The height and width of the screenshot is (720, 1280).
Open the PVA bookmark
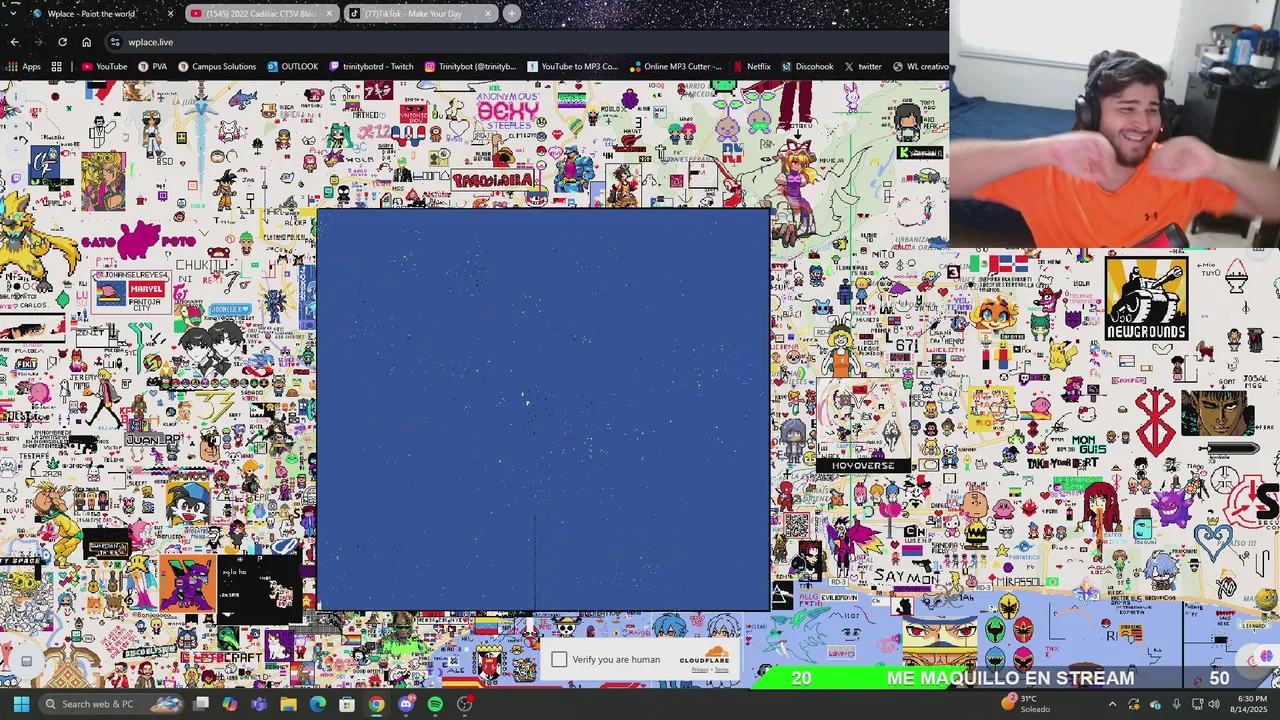point(152,67)
